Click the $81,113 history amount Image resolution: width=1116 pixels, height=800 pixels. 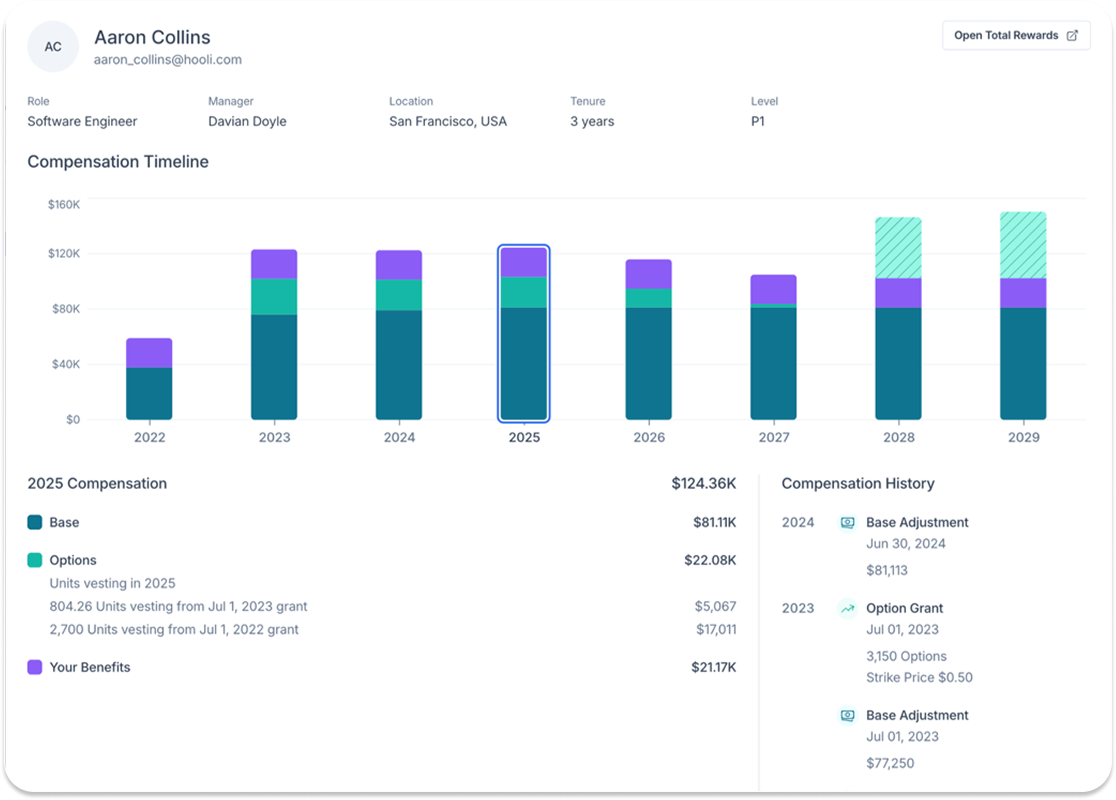[887, 570]
